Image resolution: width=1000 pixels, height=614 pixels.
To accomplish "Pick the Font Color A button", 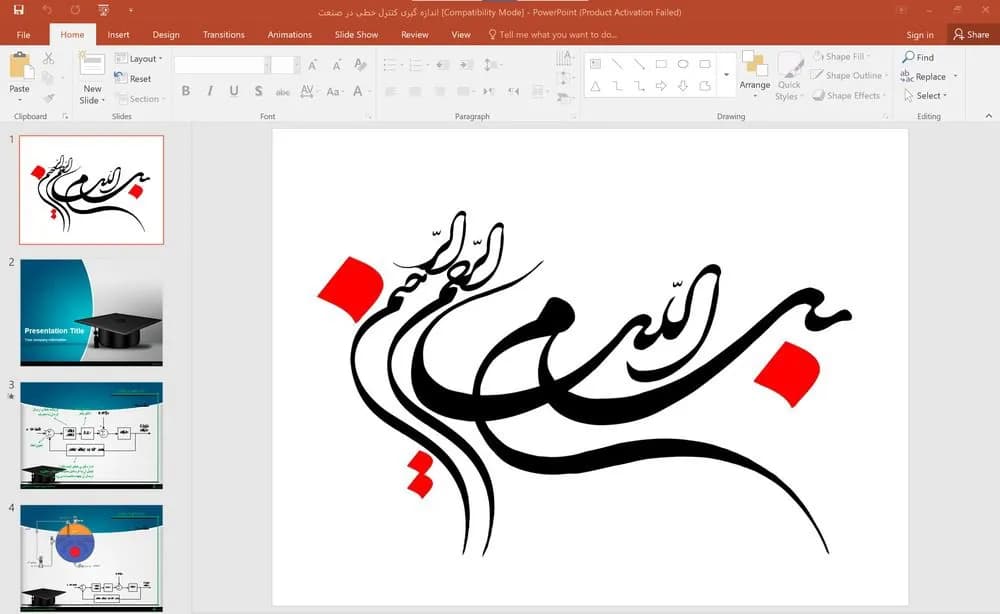I will click(x=358, y=91).
